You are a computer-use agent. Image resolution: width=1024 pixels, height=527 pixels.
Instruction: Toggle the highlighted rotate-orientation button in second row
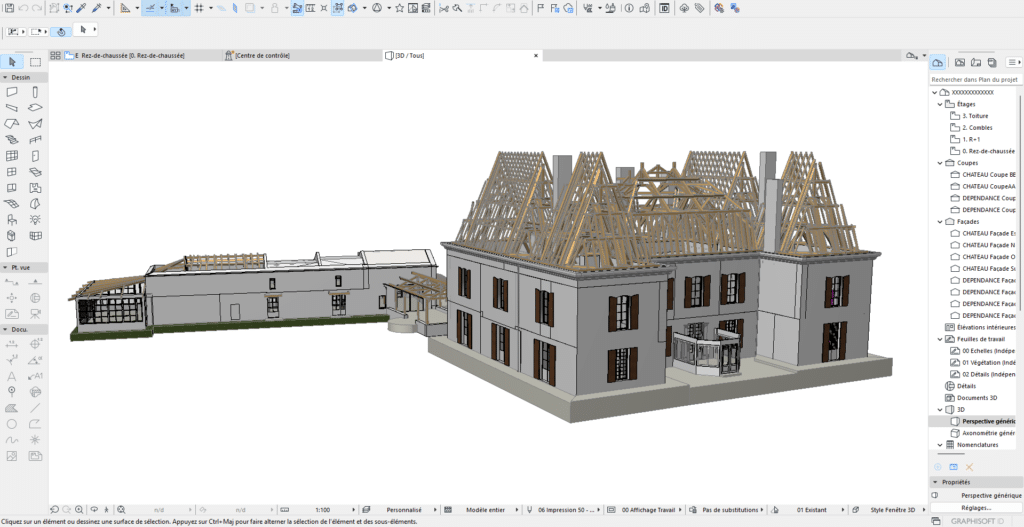(61, 31)
